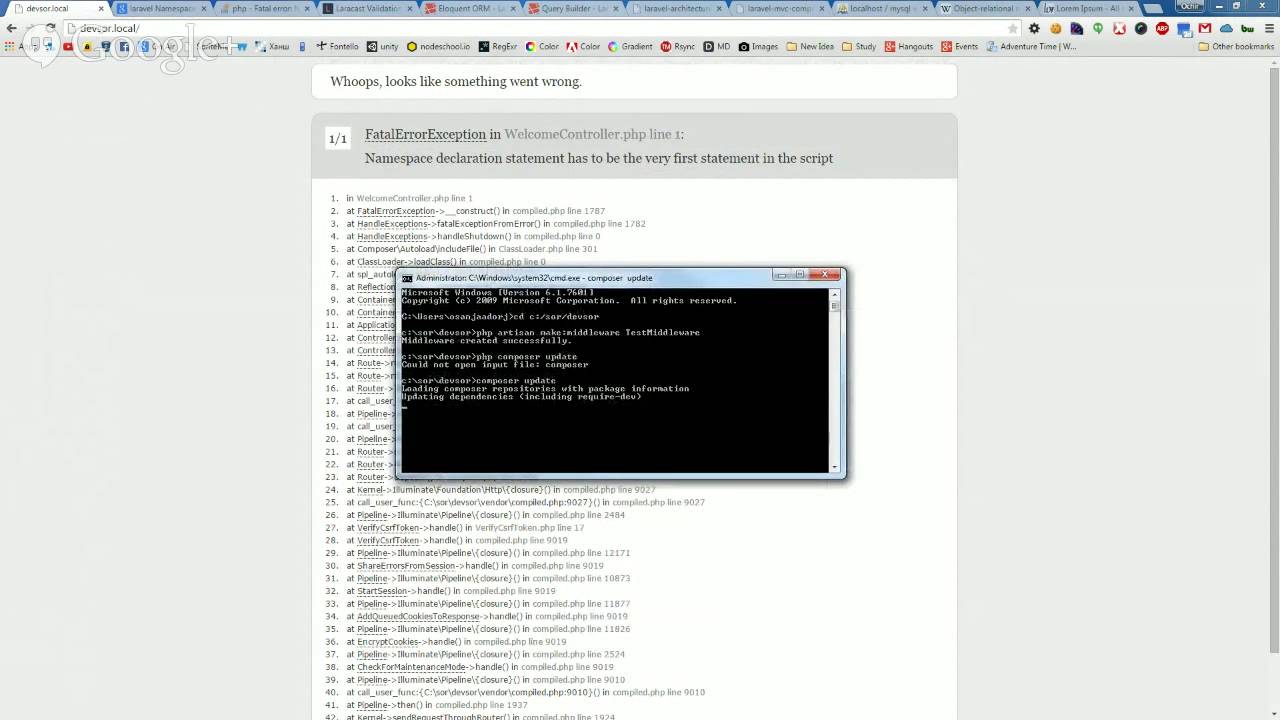Go back with the browser back arrow

(x=12, y=28)
